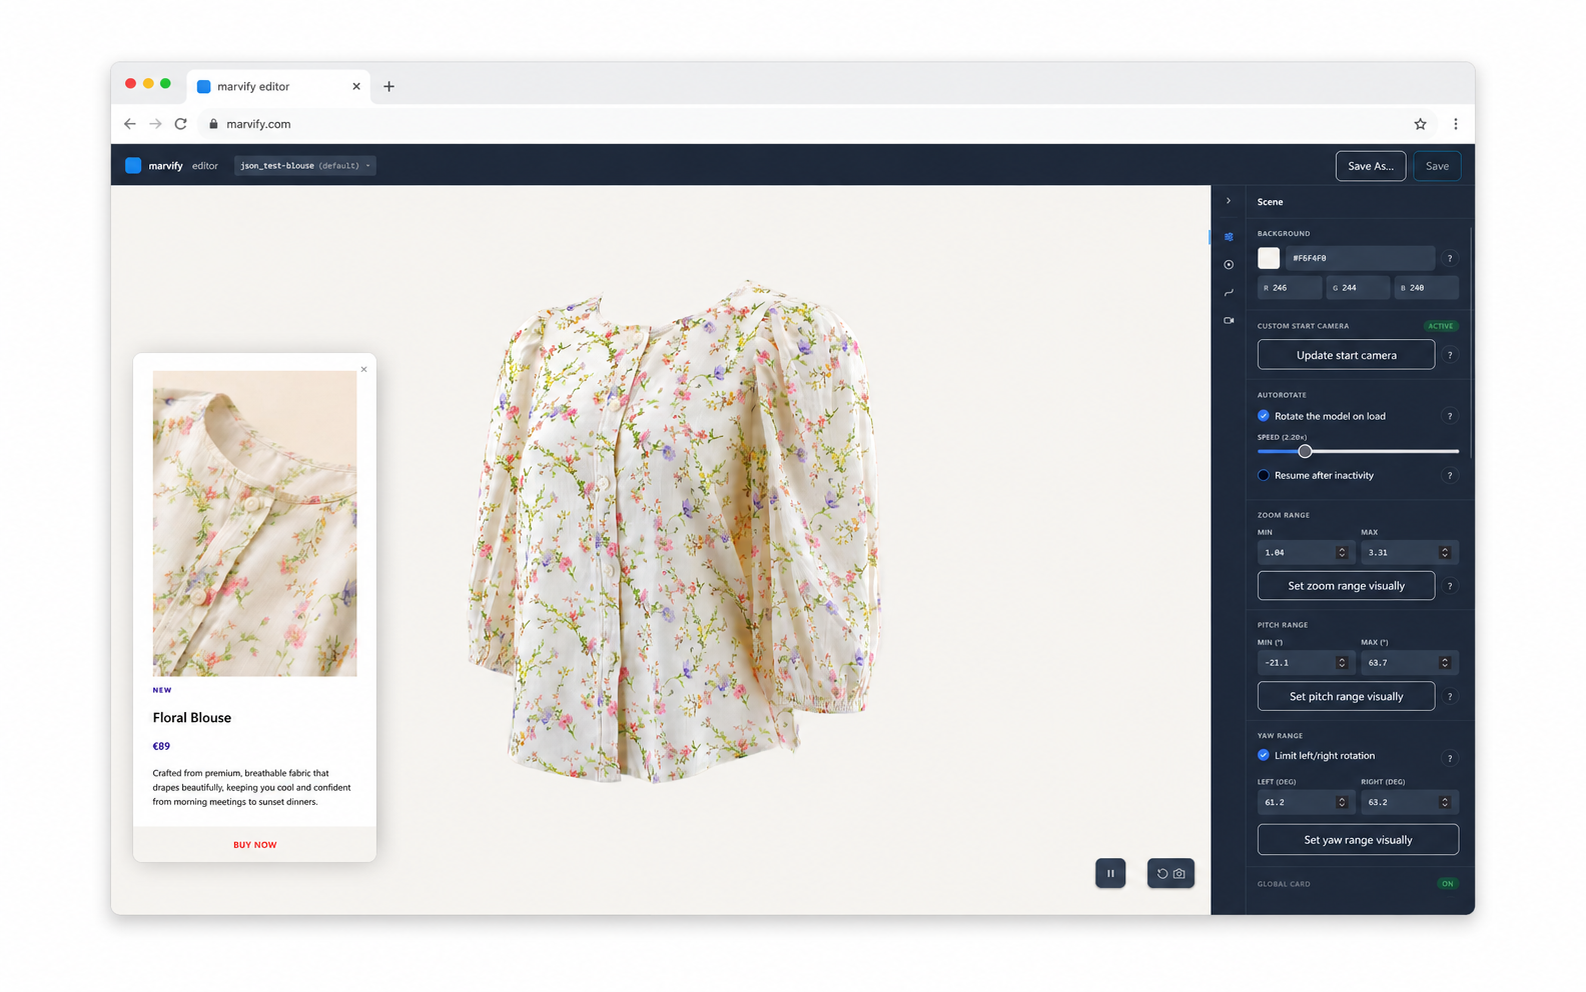
Task: Click the editor label in the header
Action: point(205,166)
